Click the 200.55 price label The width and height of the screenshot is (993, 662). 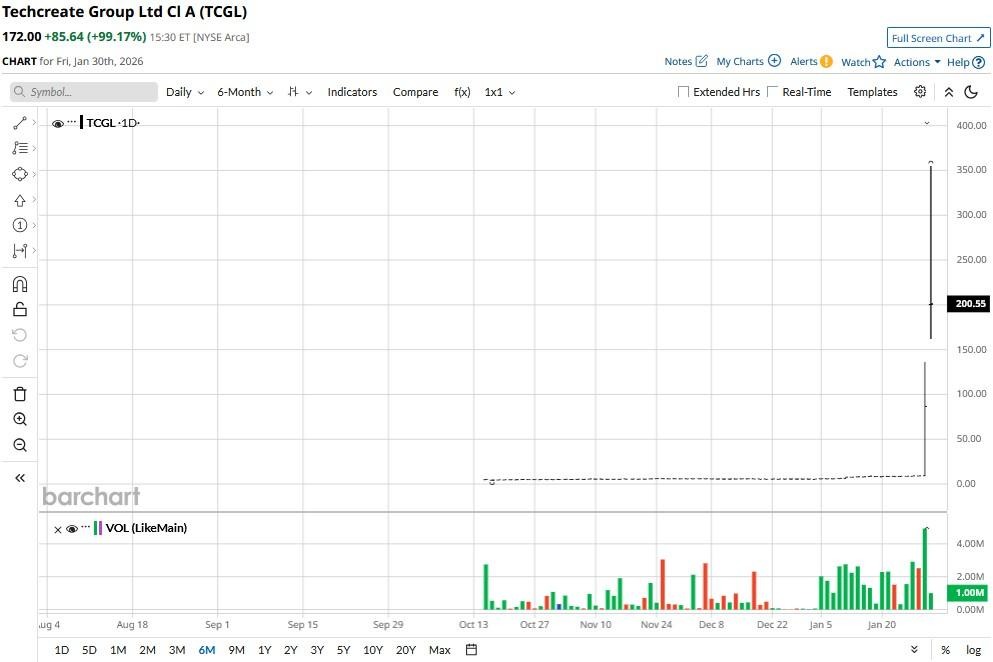click(x=970, y=303)
